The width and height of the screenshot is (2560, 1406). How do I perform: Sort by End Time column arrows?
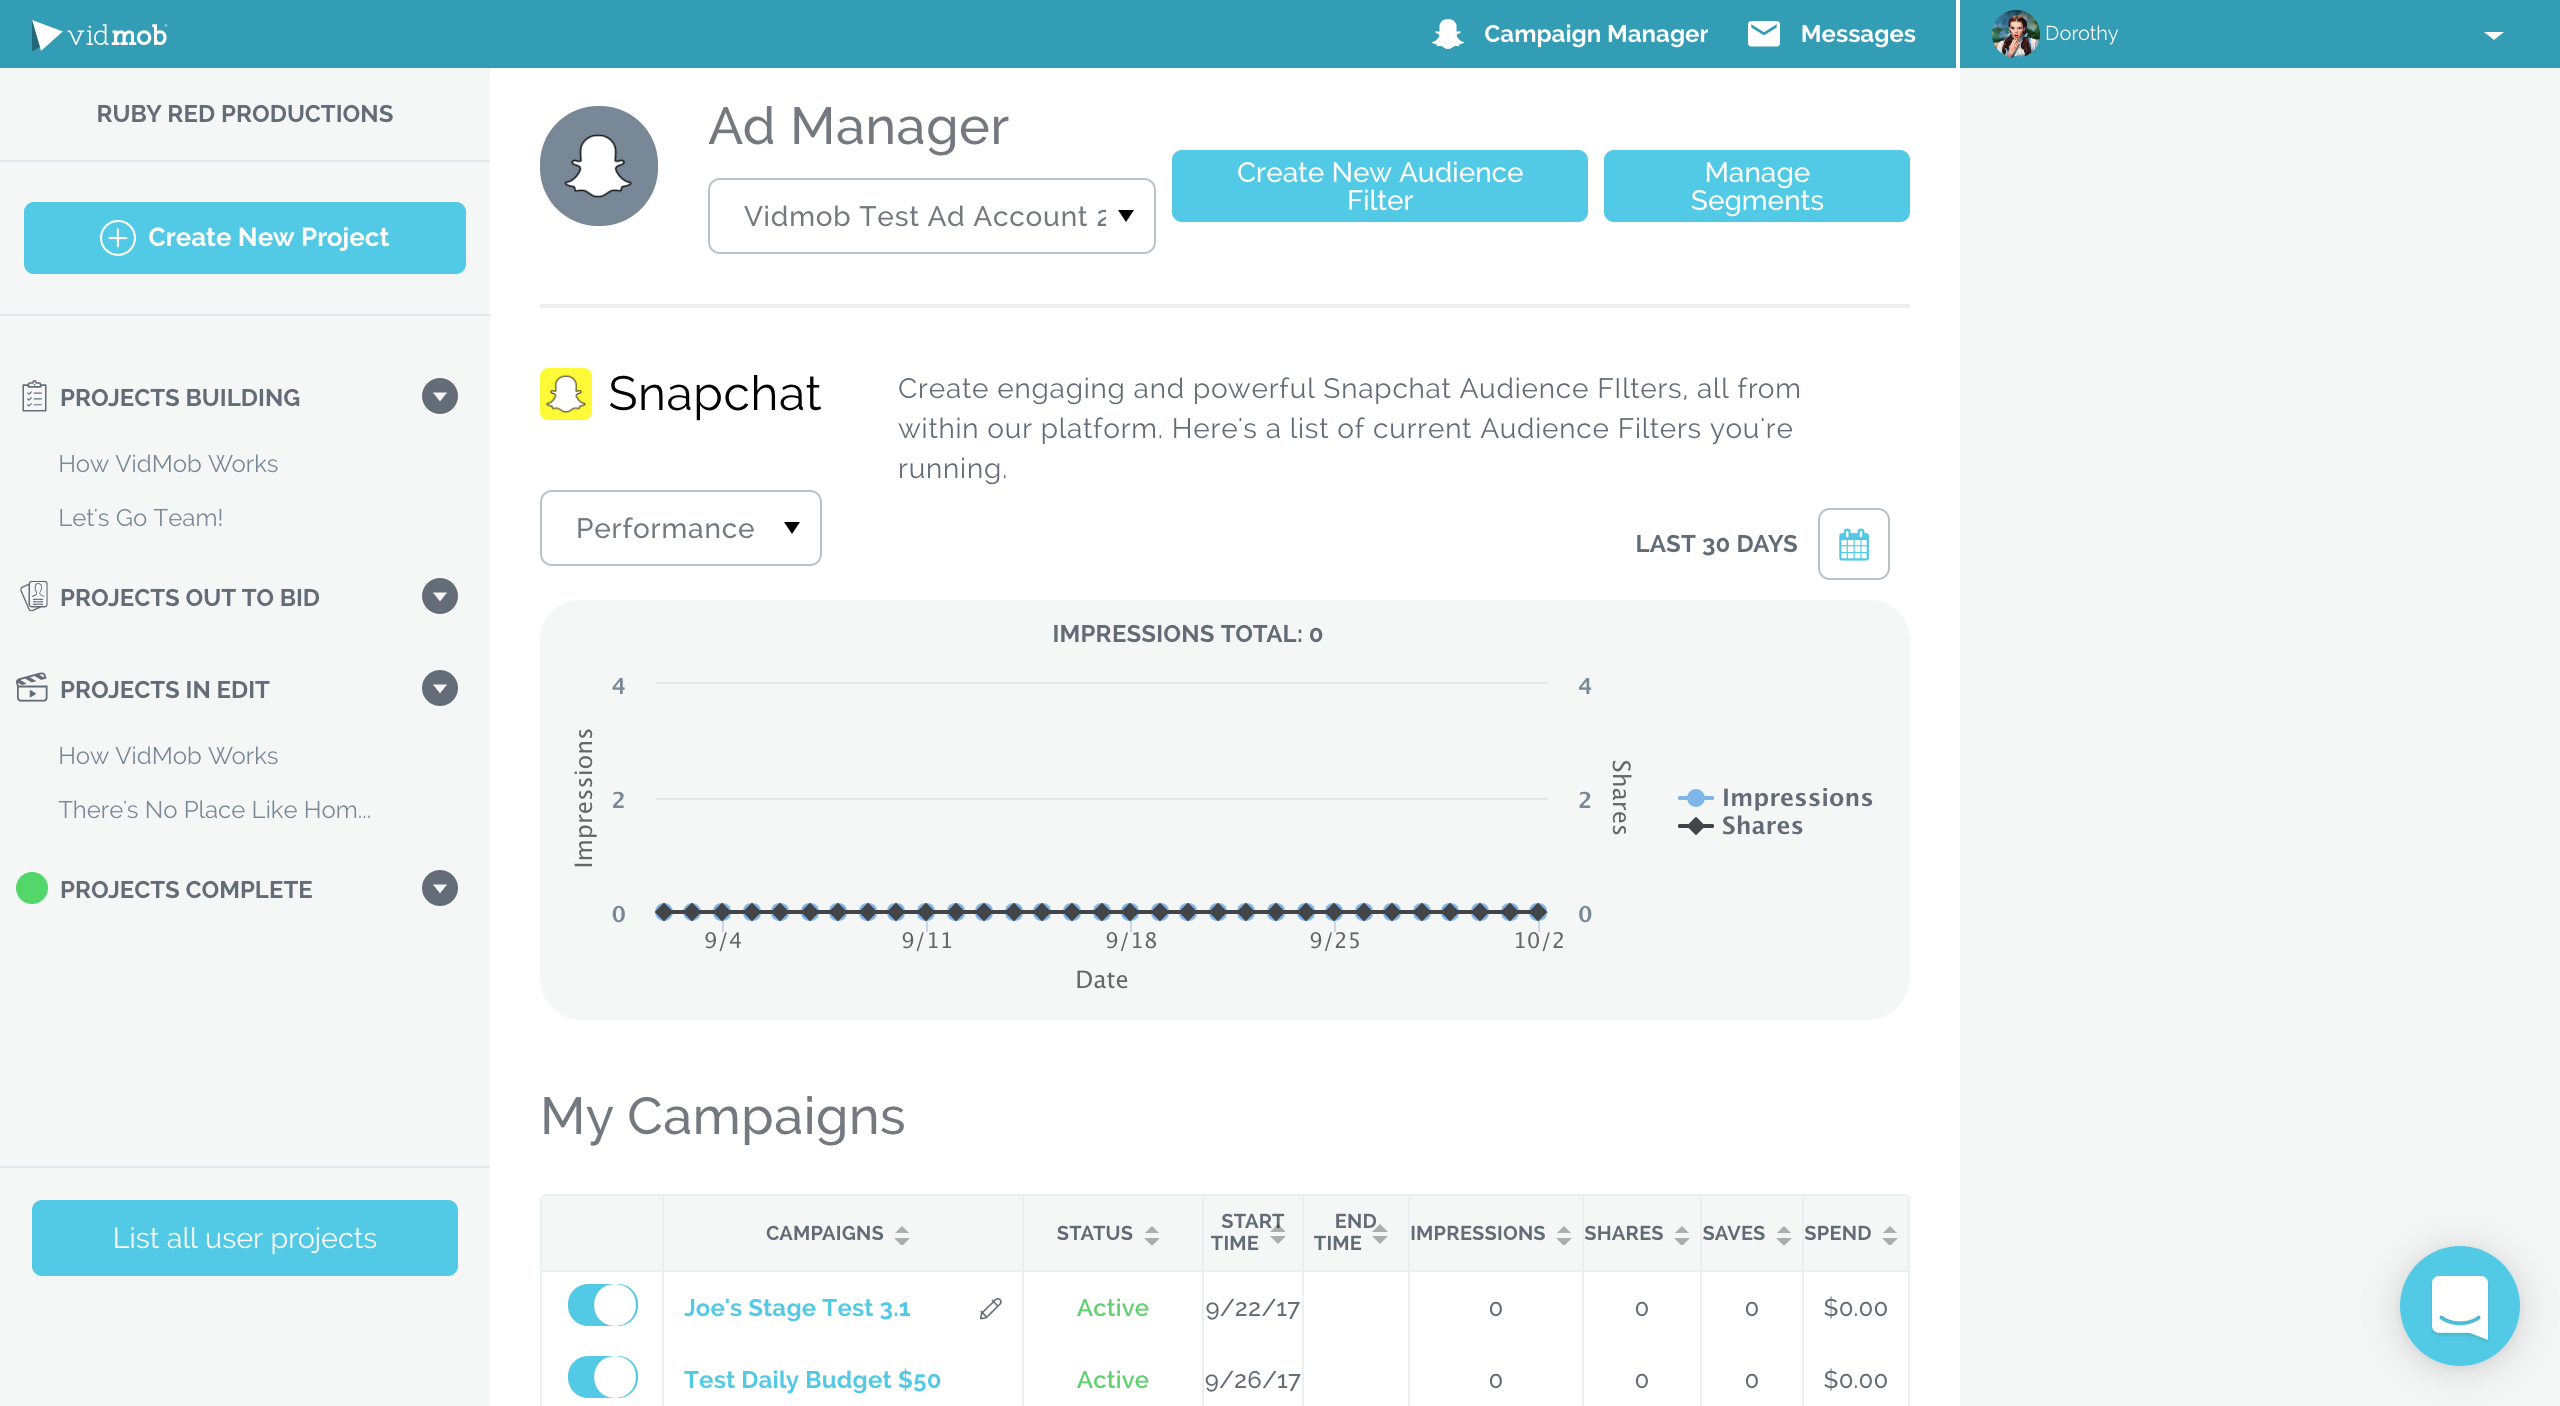pyautogui.click(x=1380, y=1233)
